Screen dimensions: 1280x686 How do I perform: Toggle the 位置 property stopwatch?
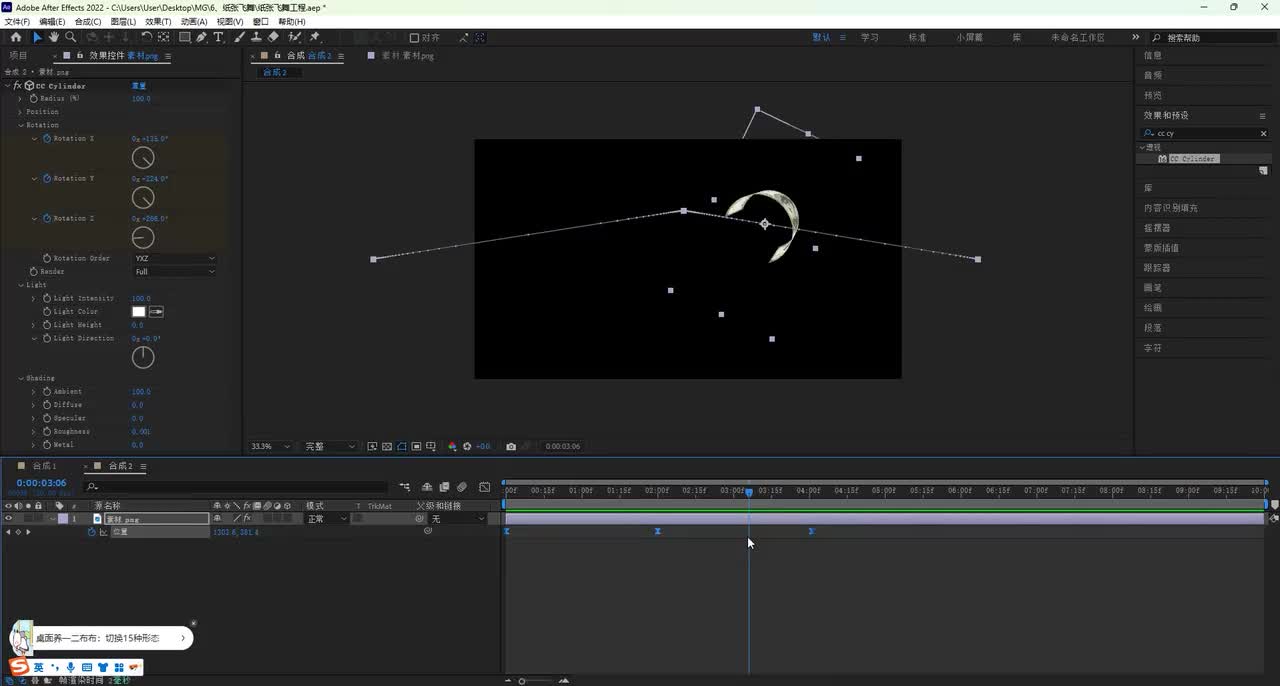point(92,532)
